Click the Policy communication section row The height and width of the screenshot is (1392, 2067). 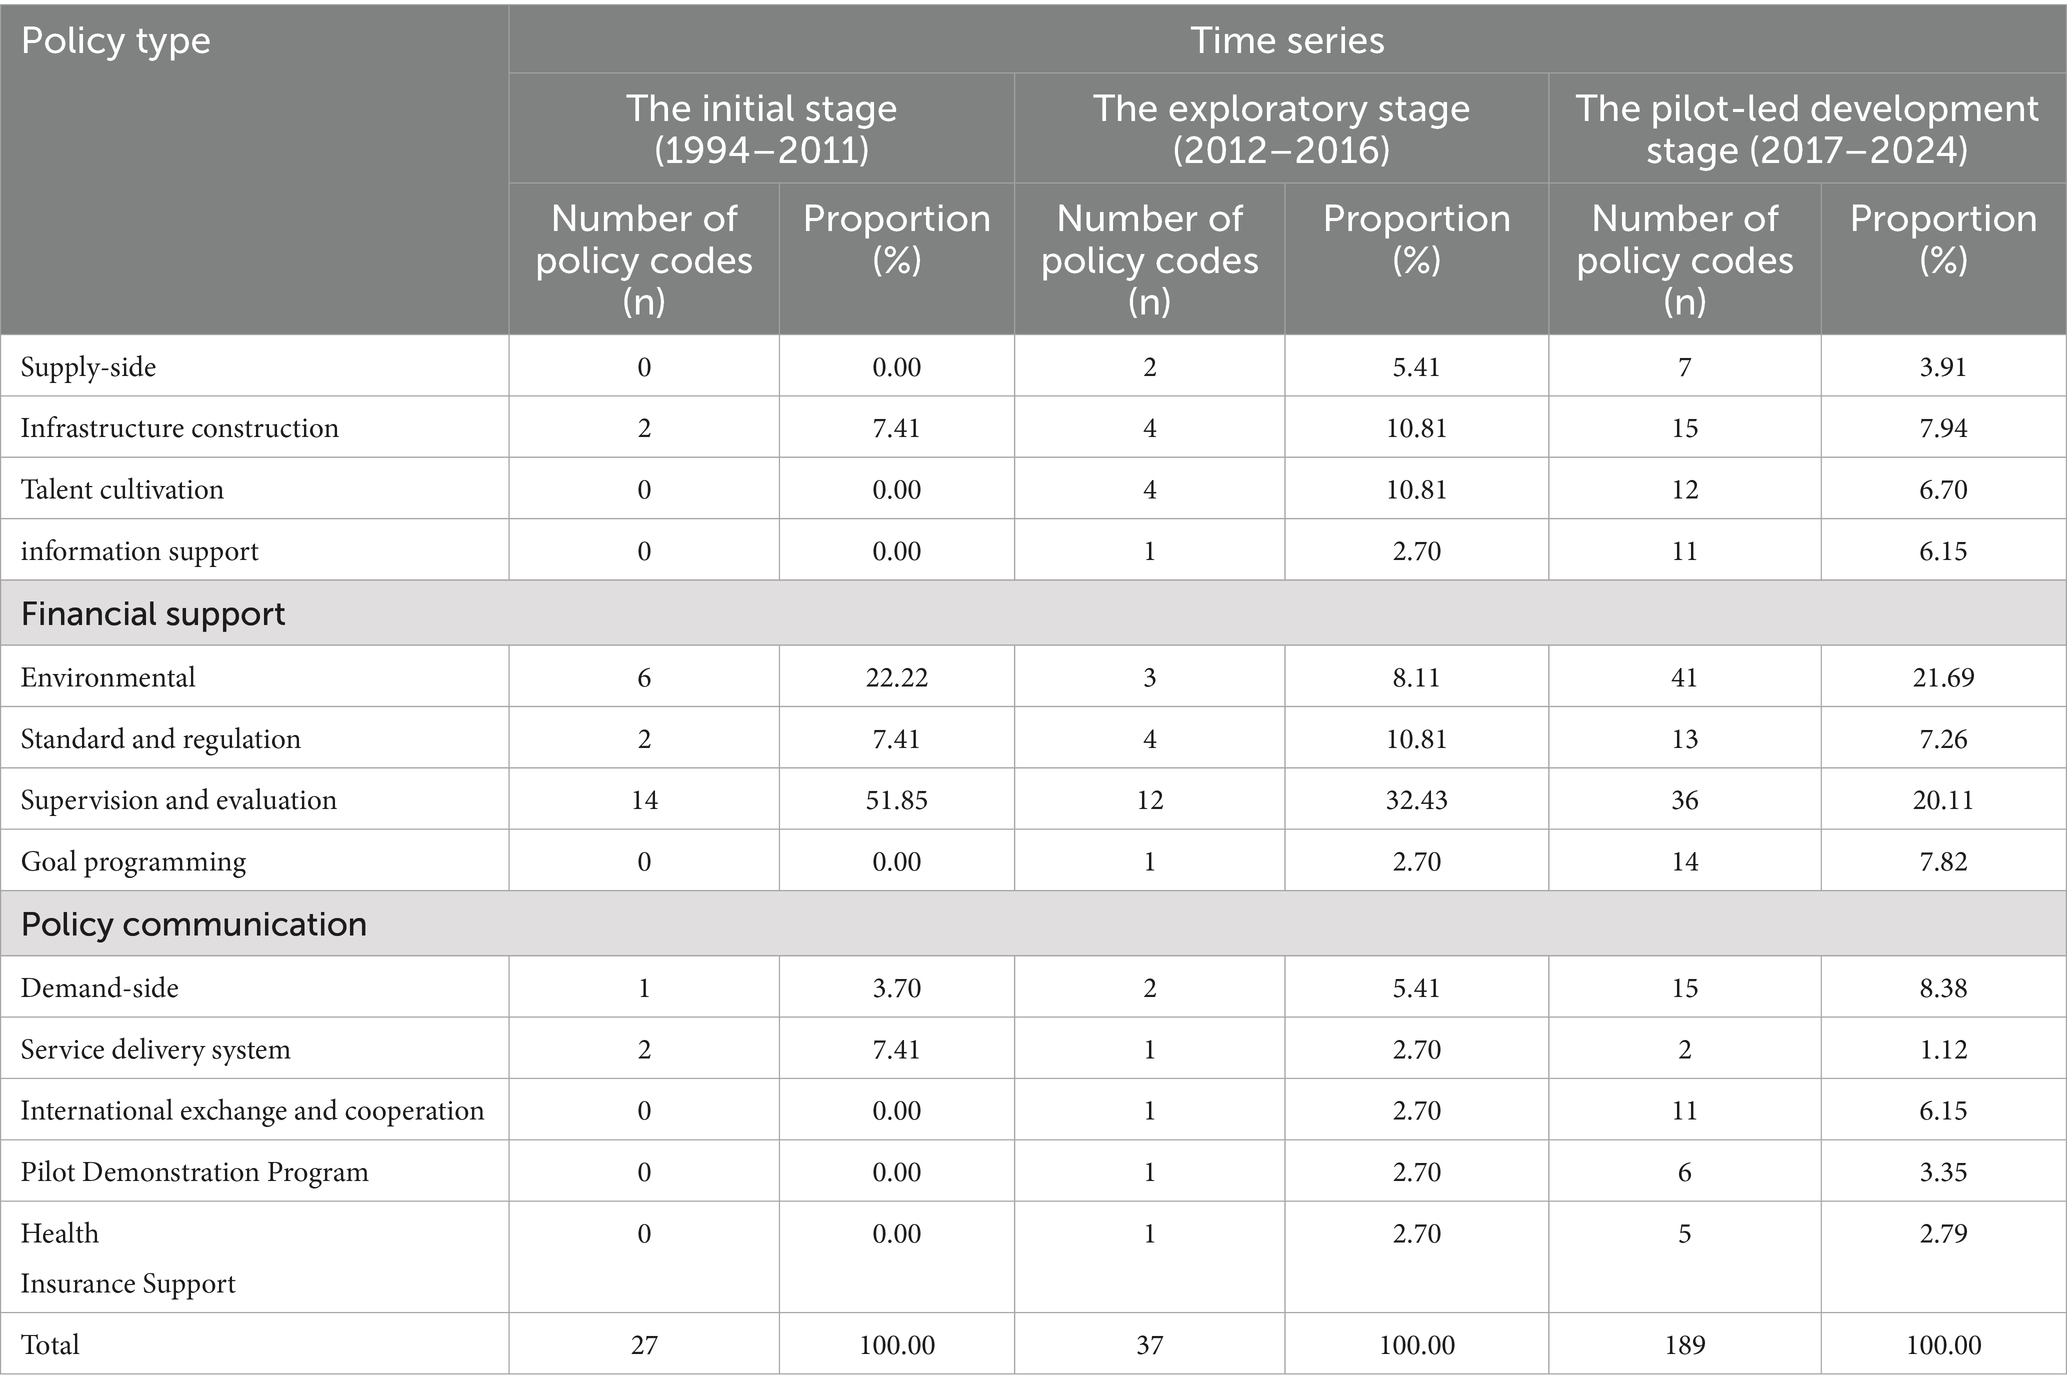click(x=1033, y=923)
